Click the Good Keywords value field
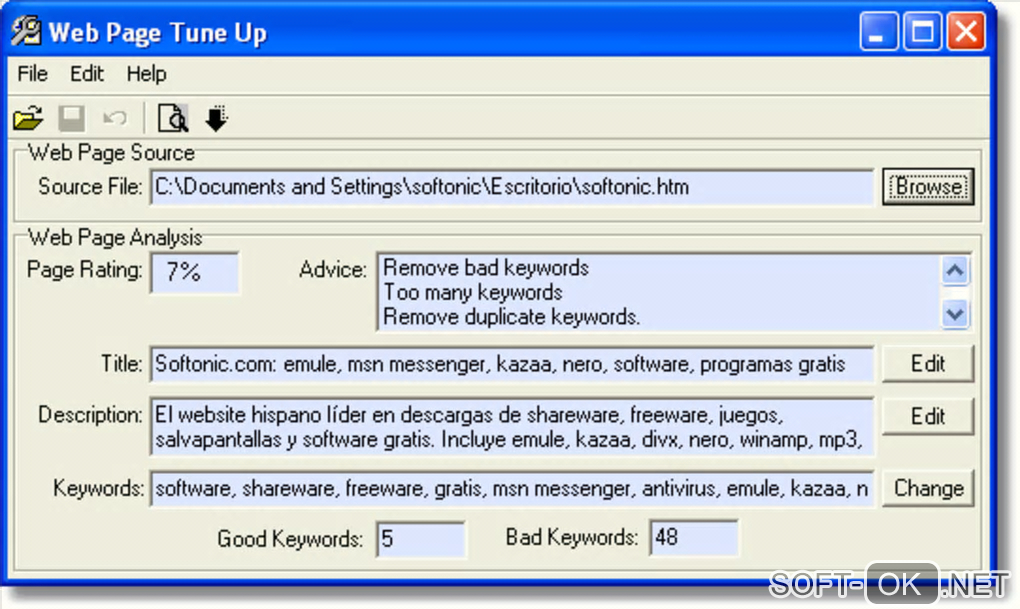1020x609 pixels. coord(421,539)
